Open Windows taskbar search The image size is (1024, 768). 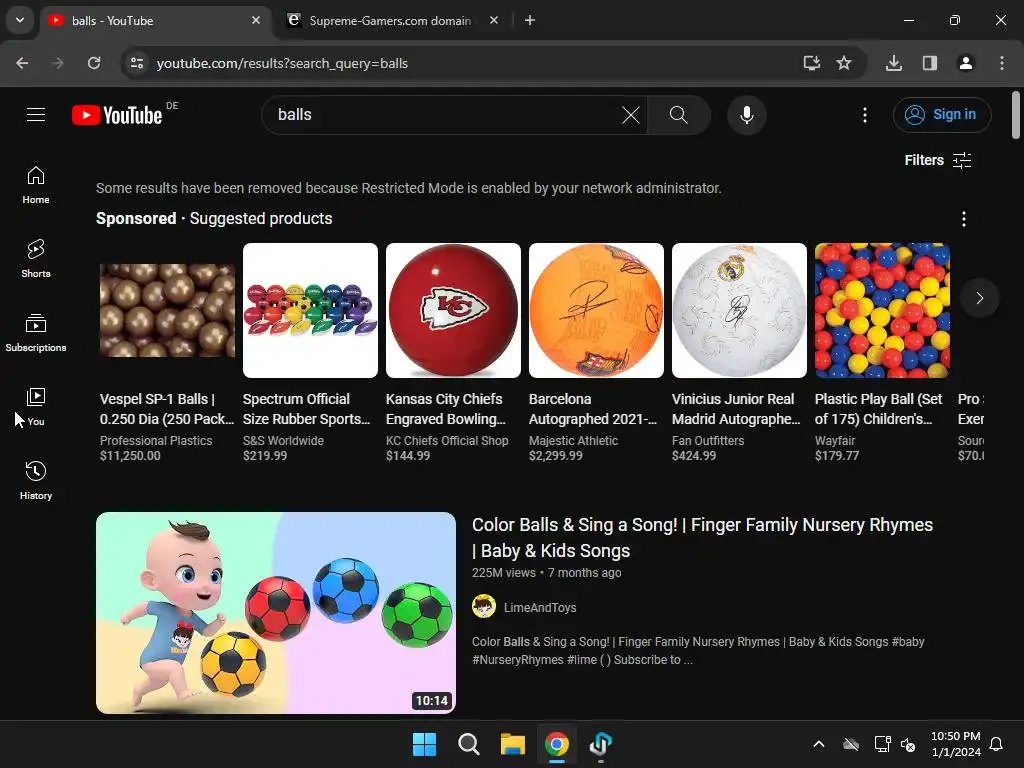[x=469, y=744]
